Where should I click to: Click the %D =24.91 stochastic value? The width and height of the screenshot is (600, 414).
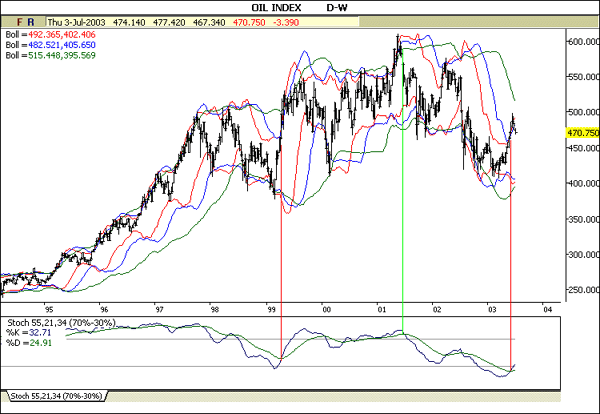pos(28,342)
